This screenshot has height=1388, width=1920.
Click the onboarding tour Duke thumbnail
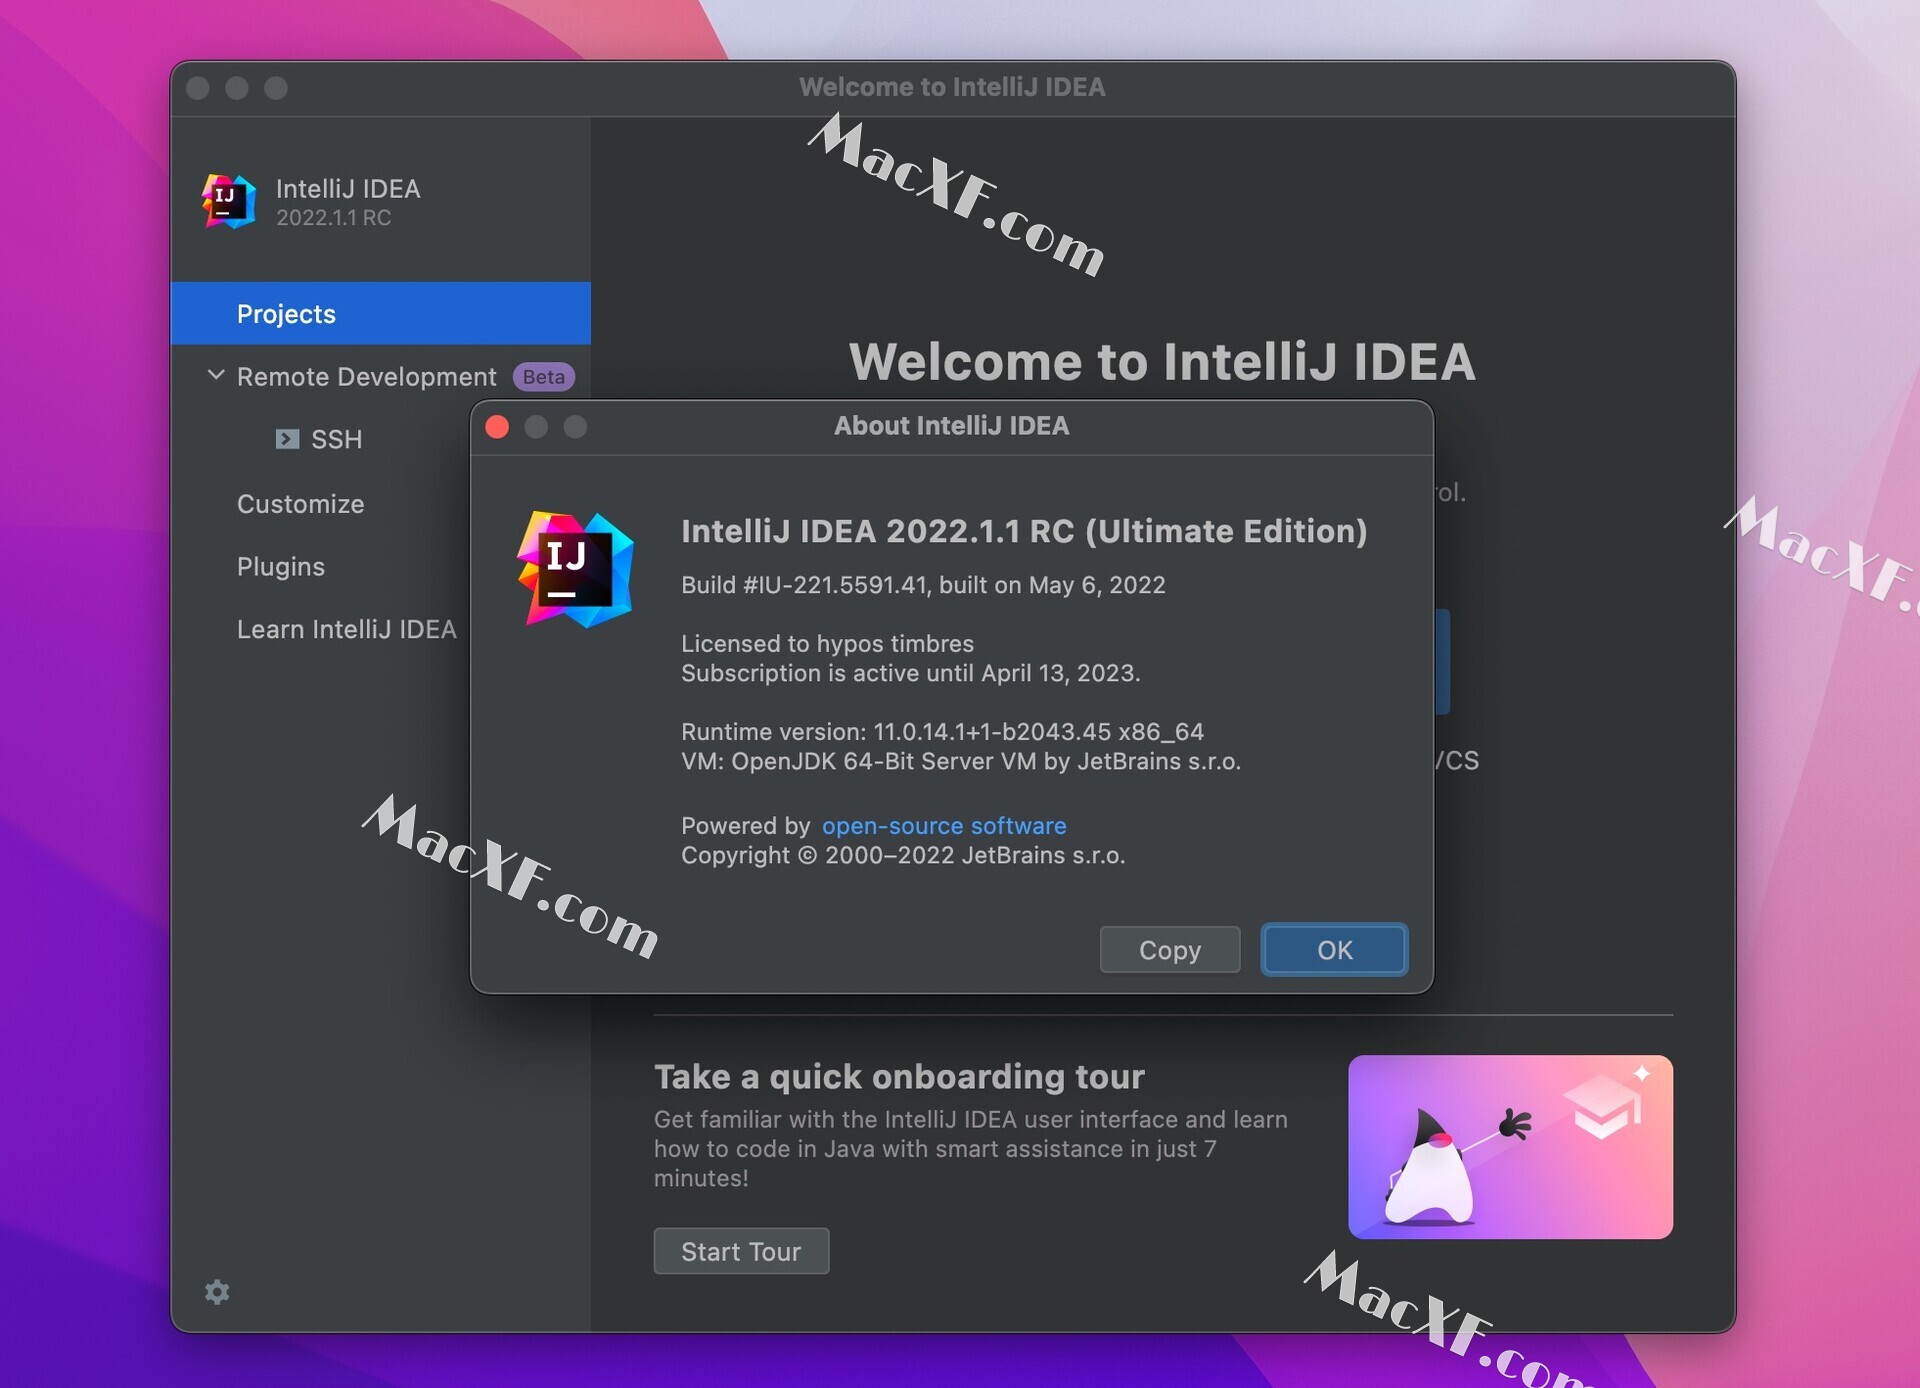point(1510,1147)
